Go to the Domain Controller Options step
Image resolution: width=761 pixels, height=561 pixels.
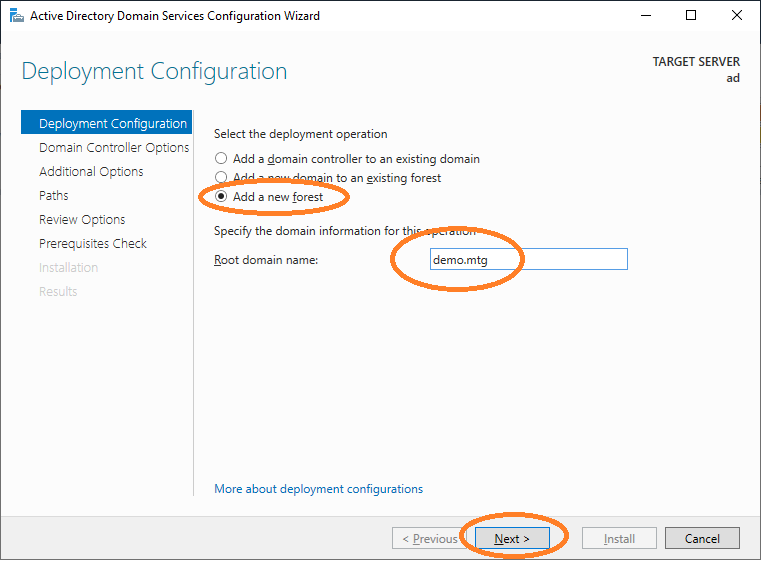[113, 148]
